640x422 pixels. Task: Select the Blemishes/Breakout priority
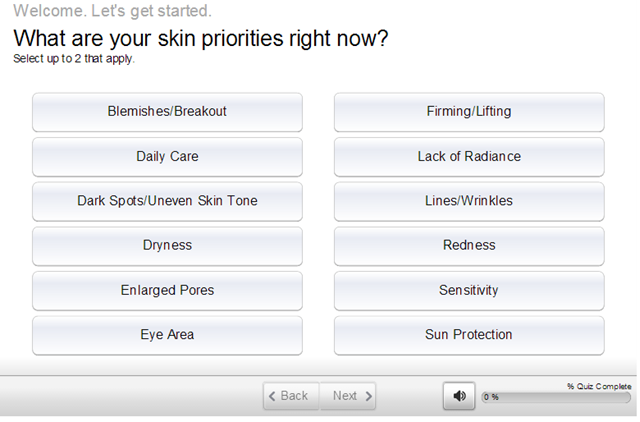click(167, 112)
